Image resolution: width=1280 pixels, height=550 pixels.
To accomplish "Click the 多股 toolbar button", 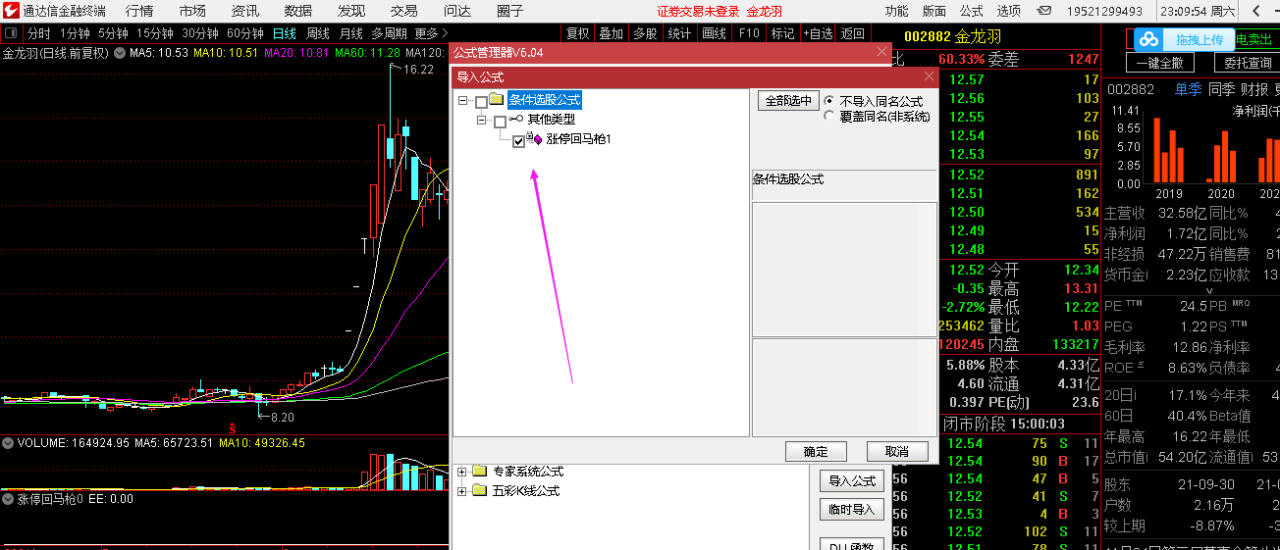I will 645,33.
